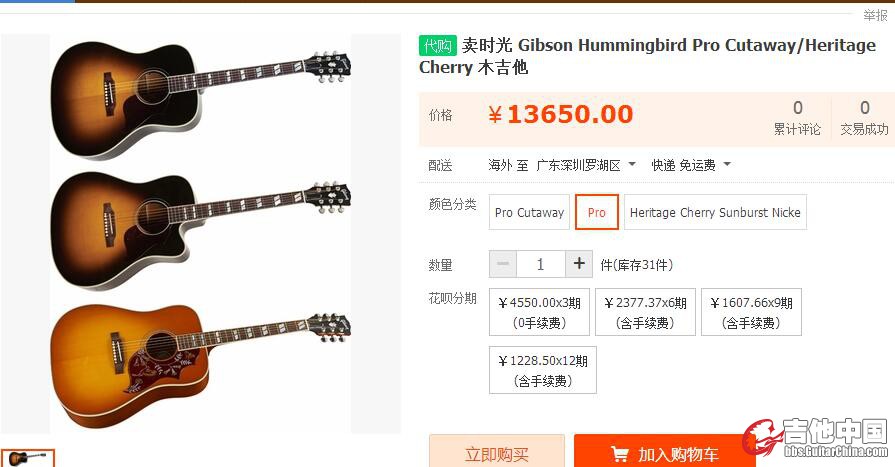The image size is (895, 467).
Task: Increase quantity with plus button
Action: tap(579, 264)
